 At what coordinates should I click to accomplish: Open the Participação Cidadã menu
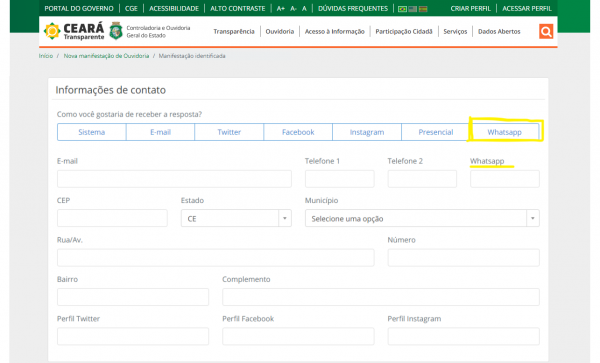pos(404,31)
